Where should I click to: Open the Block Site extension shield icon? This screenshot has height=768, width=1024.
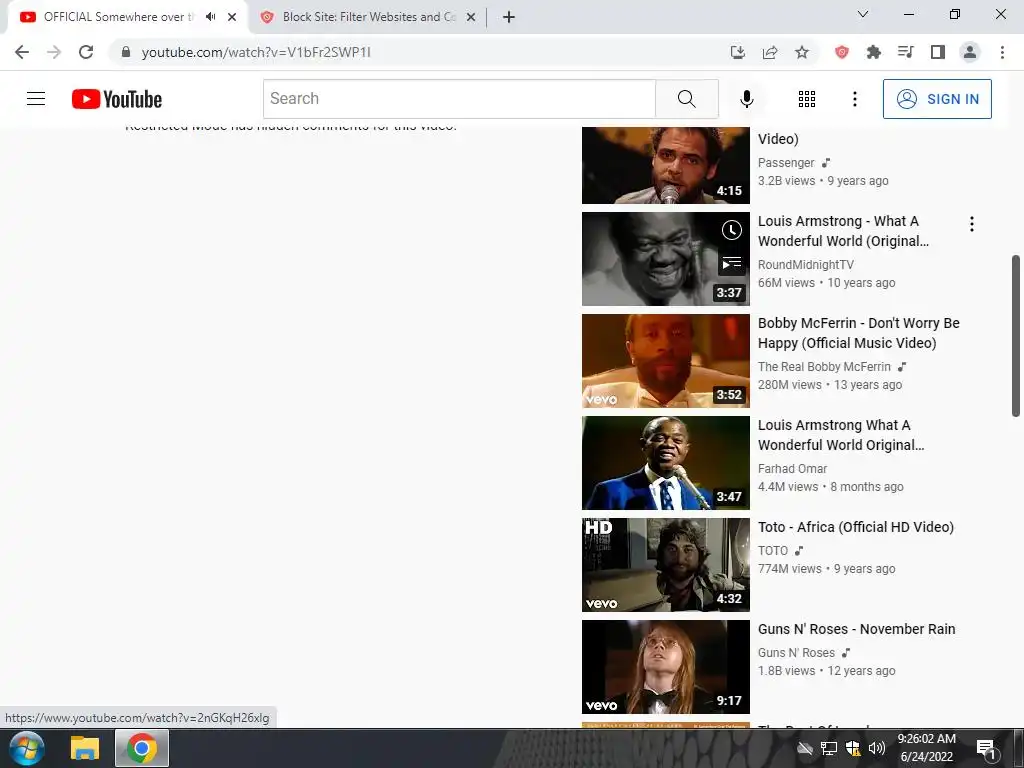pyautogui.click(x=842, y=52)
